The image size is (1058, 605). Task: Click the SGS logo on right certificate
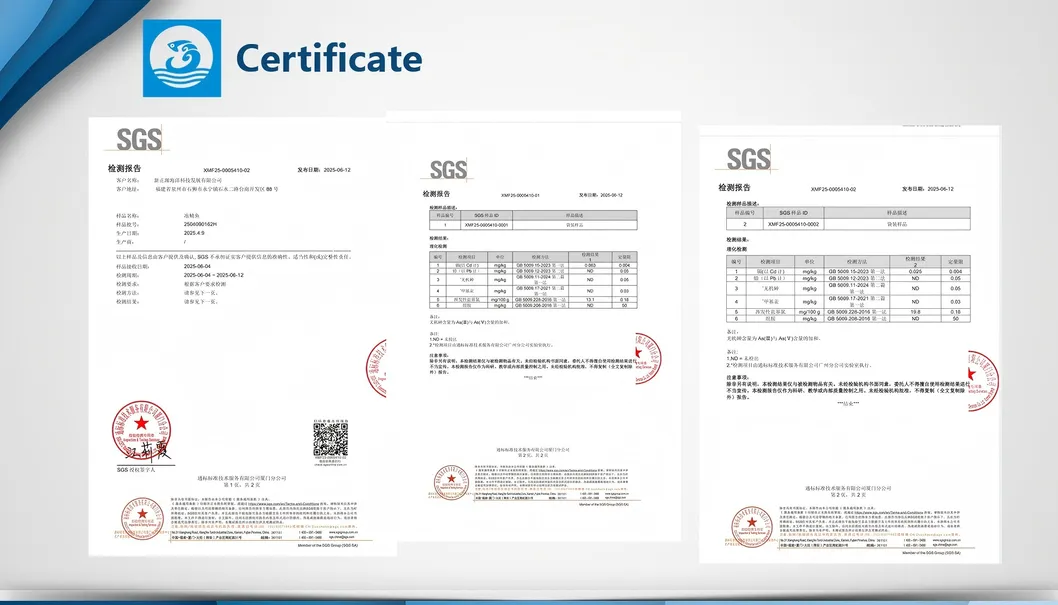[x=749, y=159]
